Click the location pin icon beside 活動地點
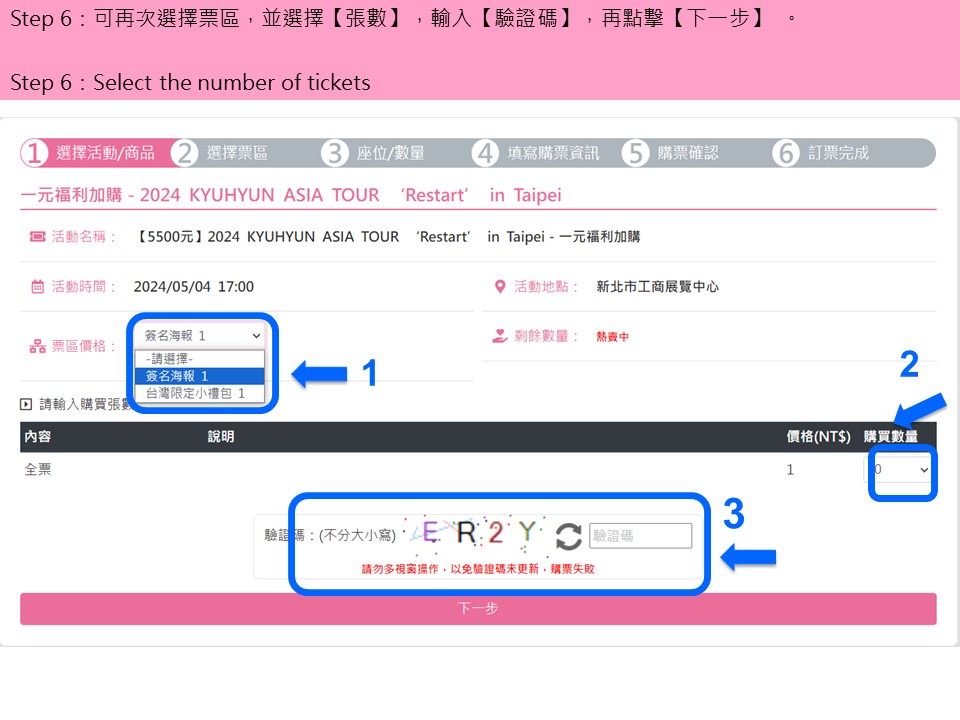960x720 pixels. (x=500, y=287)
